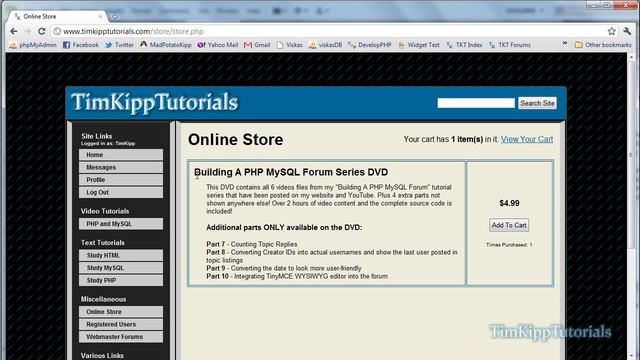This screenshot has height=360, width=640.
Task: Click the Online Store page heading
Action: click(x=236, y=140)
